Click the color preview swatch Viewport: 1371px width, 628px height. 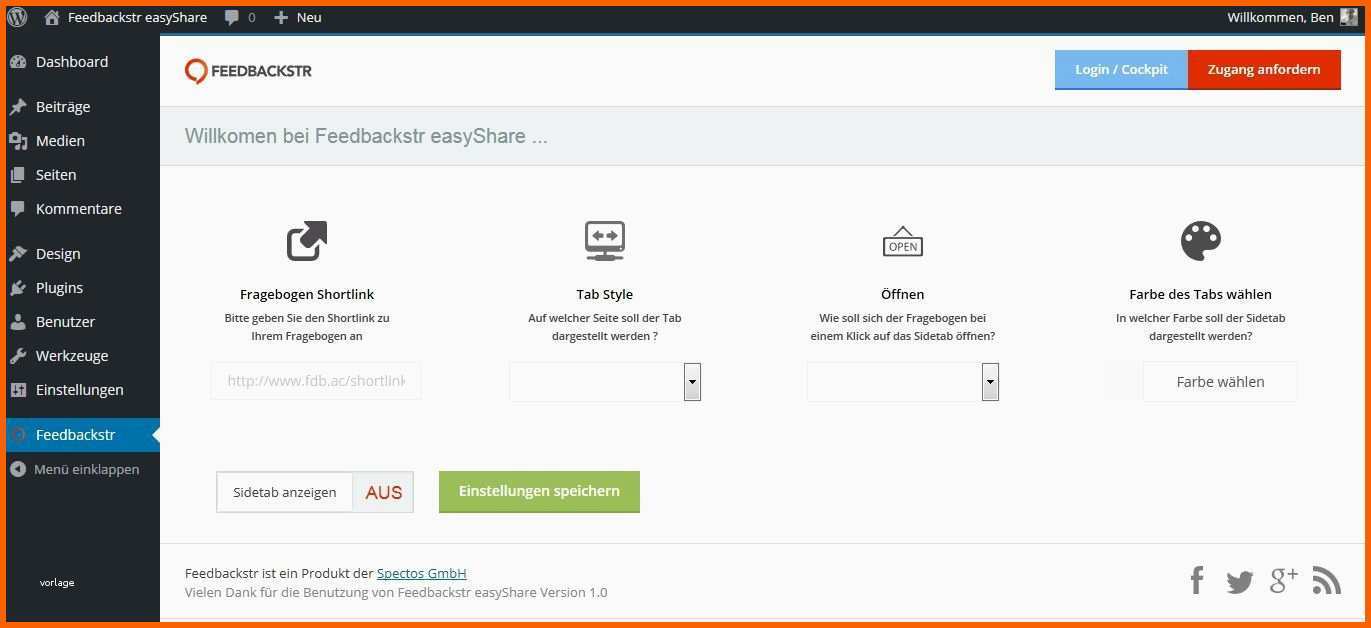[1122, 382]
